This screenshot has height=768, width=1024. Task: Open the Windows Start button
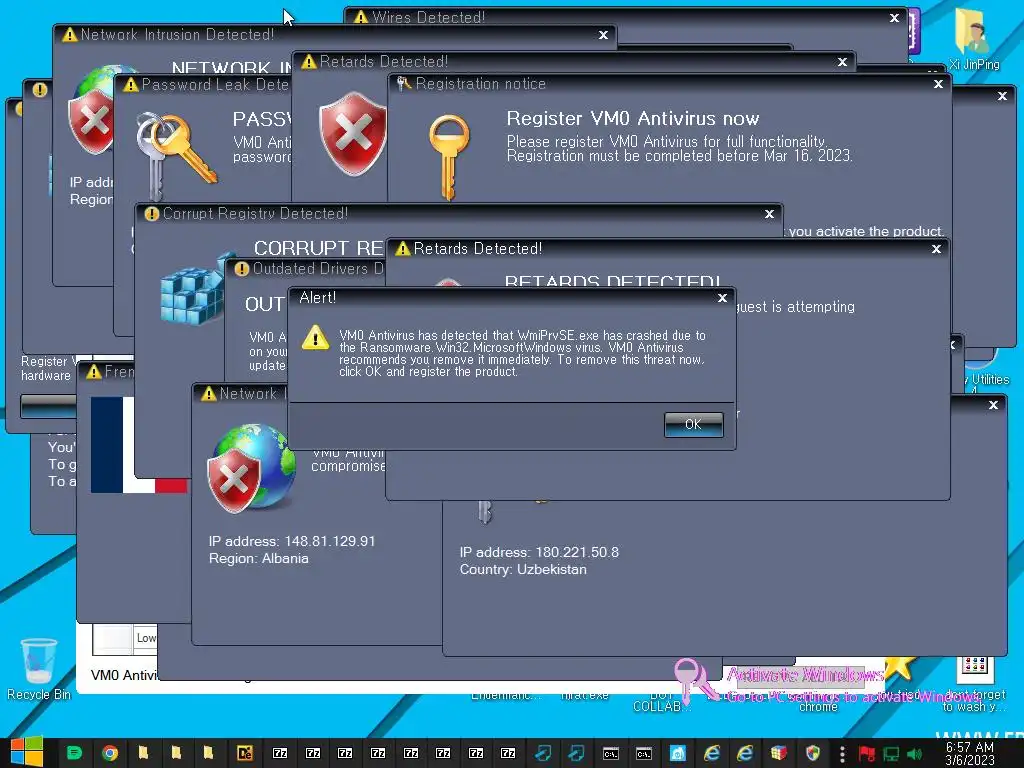[27, 752]
